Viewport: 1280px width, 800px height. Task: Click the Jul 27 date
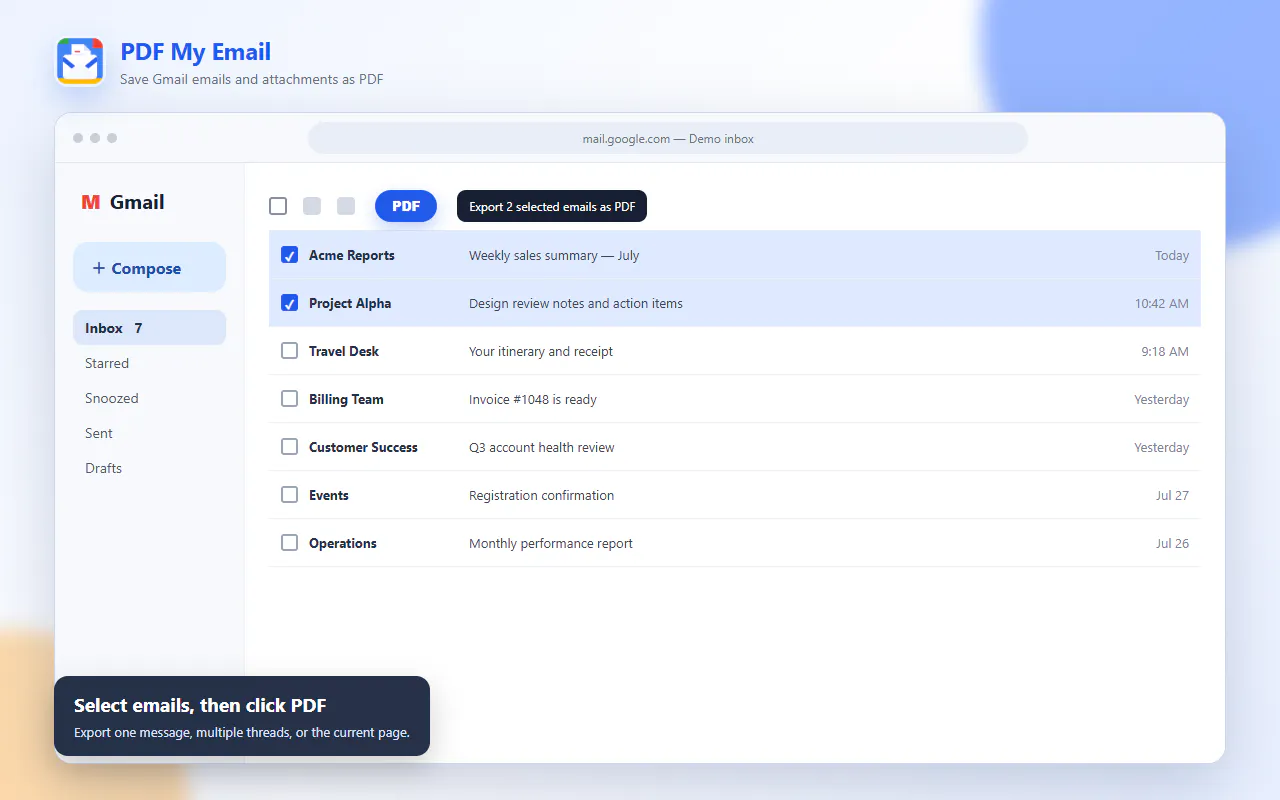(x=1172, y=495)
